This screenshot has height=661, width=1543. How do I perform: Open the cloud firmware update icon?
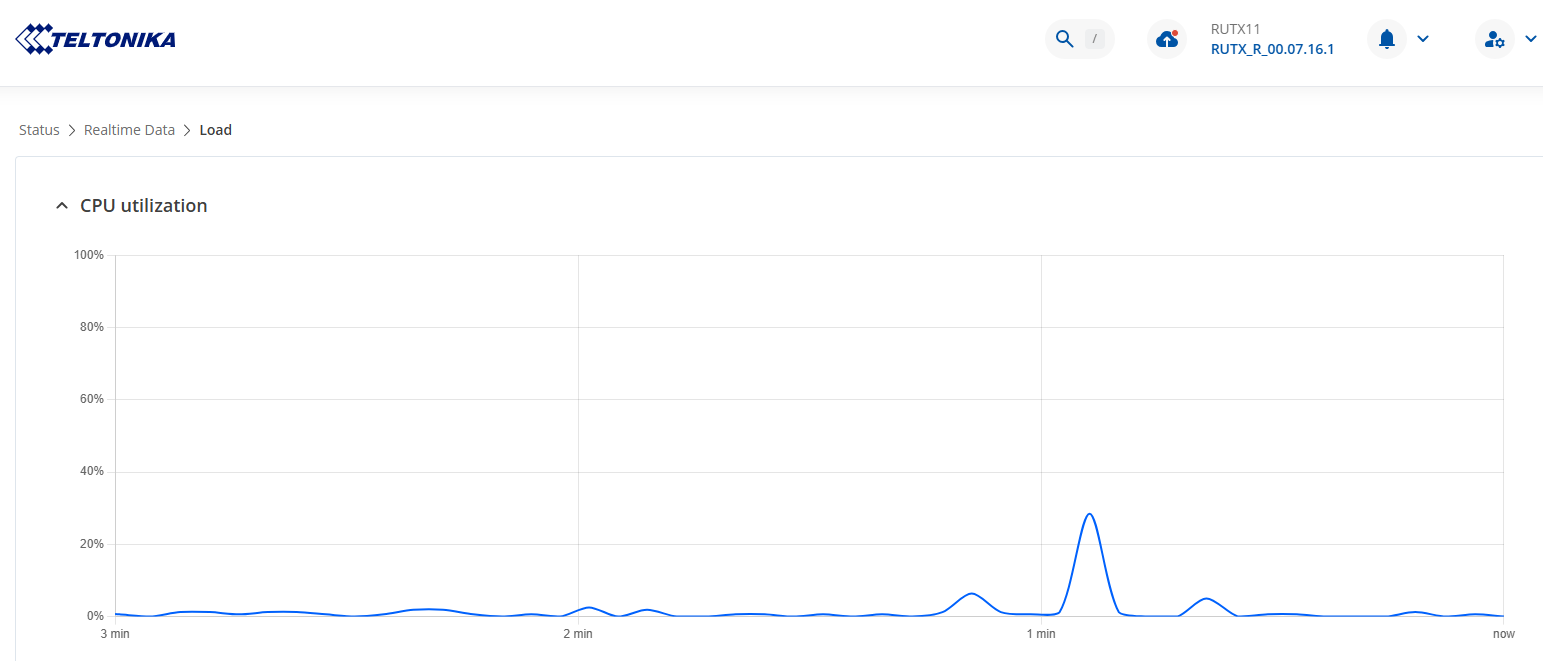click(1167, 39)
